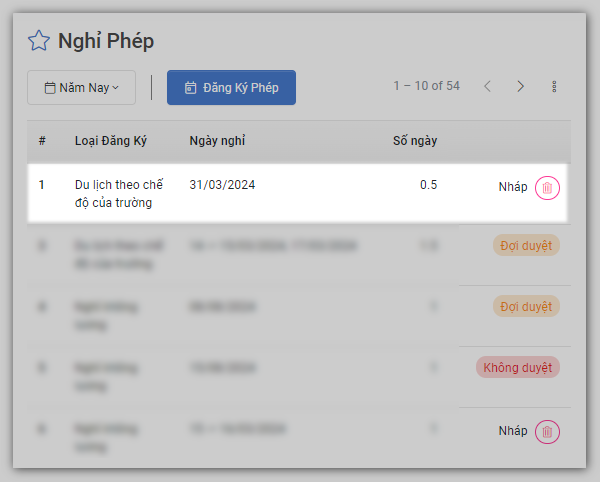
Task: Click the calendar icon on Đăng Ký Phép
Action: pos(190,88)
